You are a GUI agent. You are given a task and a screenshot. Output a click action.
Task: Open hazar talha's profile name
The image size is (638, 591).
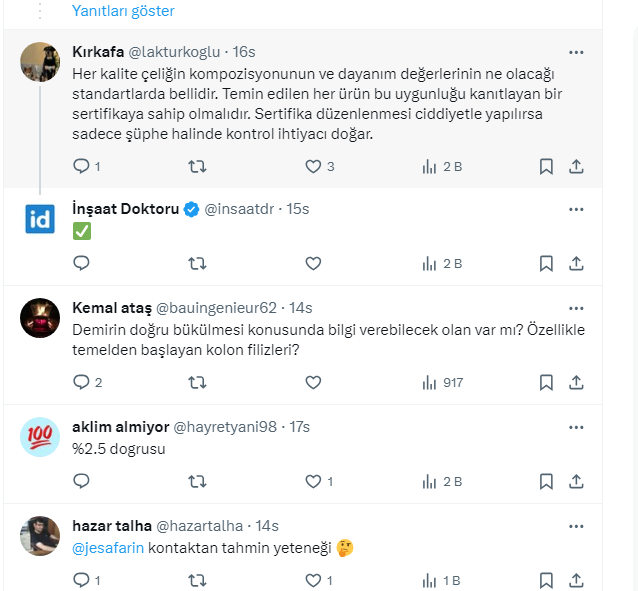[x=112, y=525]
